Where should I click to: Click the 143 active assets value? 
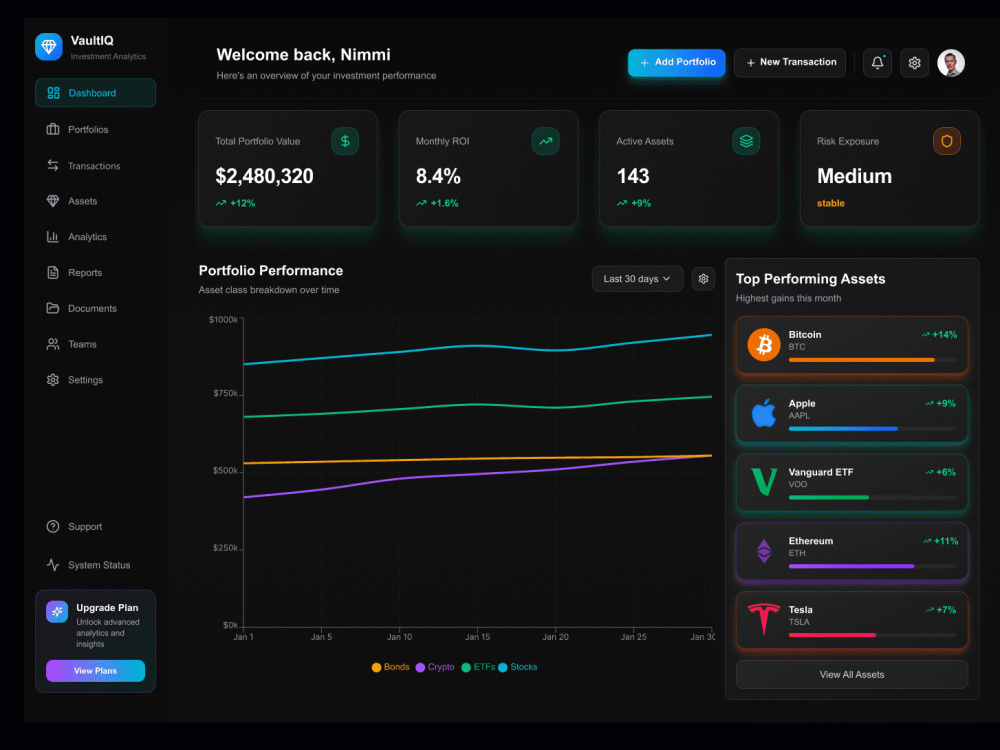(633, 176)
